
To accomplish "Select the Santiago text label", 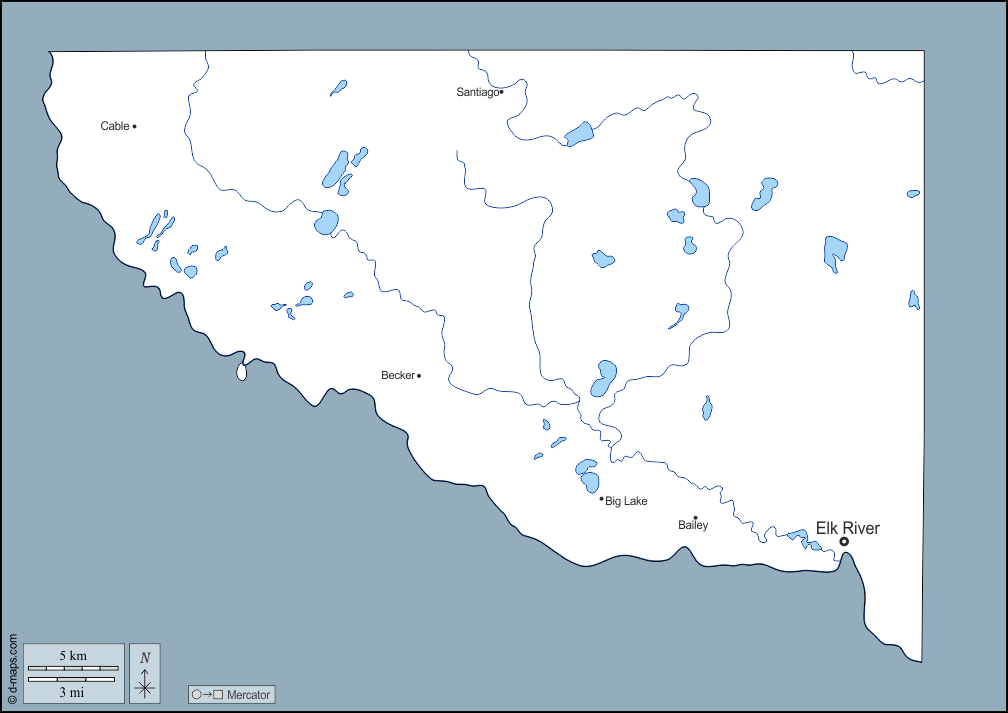I will [477, 92].
